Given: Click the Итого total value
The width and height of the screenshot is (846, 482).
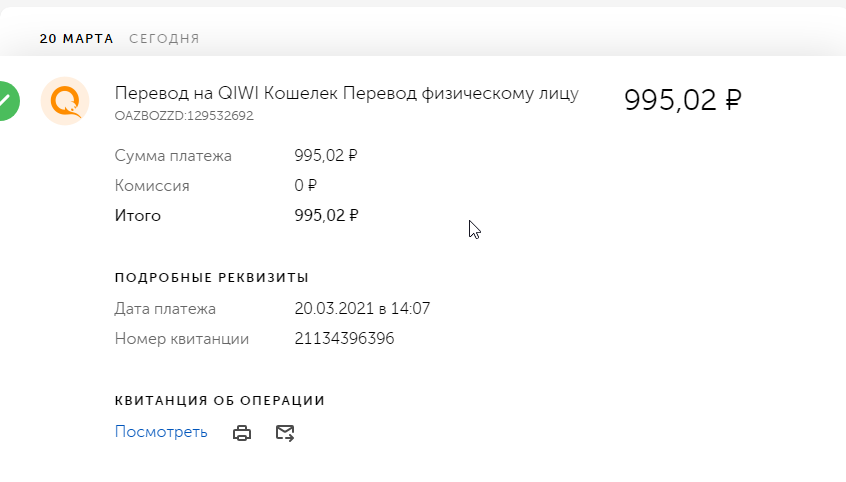Looking at the screenshot, I should 326,215.
